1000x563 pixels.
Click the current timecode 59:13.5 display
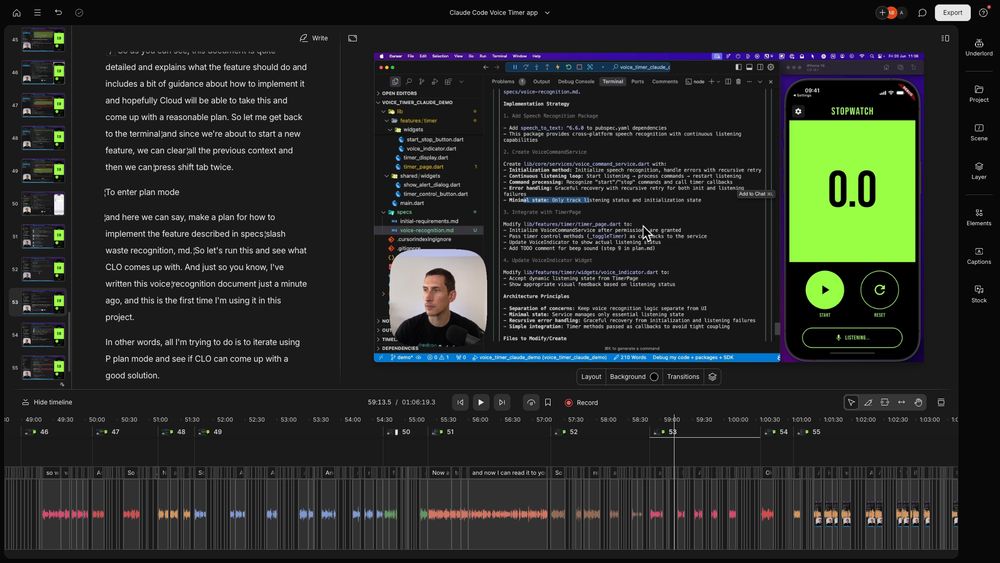(379, 402)
